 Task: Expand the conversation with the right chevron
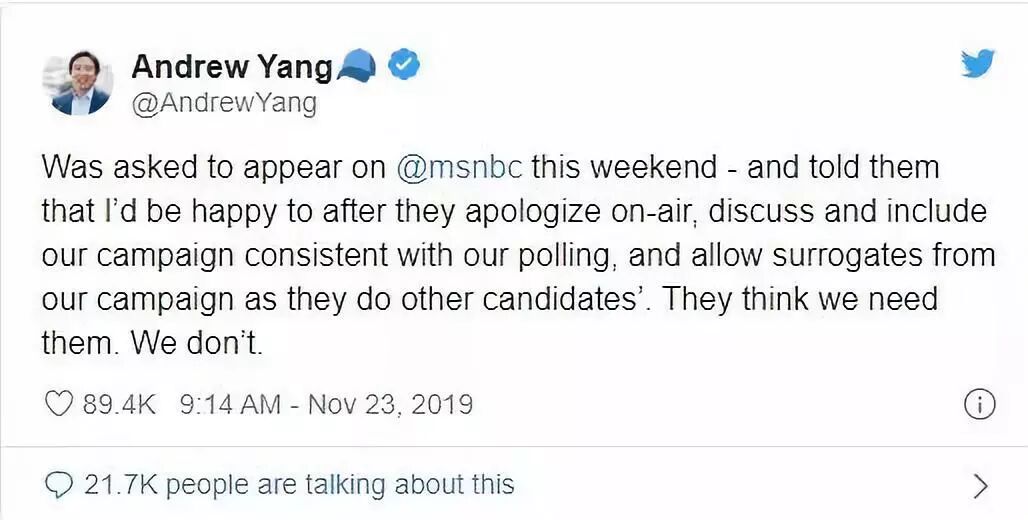tap(980, 486)
